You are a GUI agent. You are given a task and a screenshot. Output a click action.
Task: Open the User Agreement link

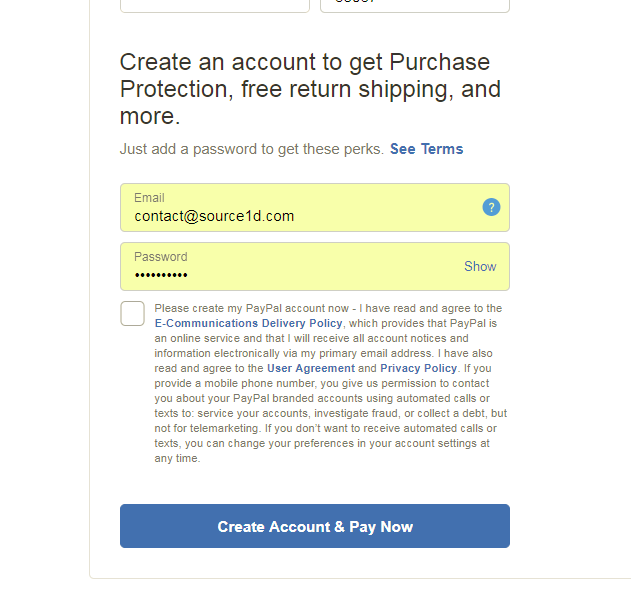tap(311, 369)
